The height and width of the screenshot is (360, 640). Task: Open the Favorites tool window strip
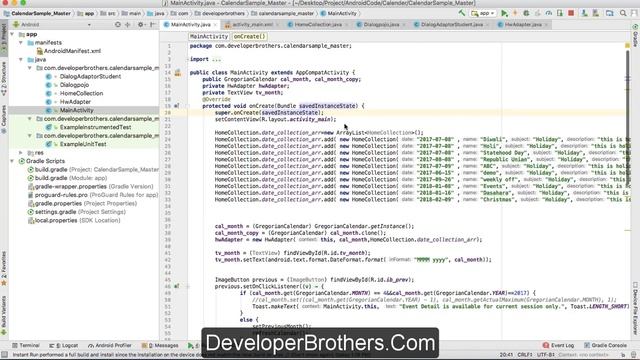[4, 269]
